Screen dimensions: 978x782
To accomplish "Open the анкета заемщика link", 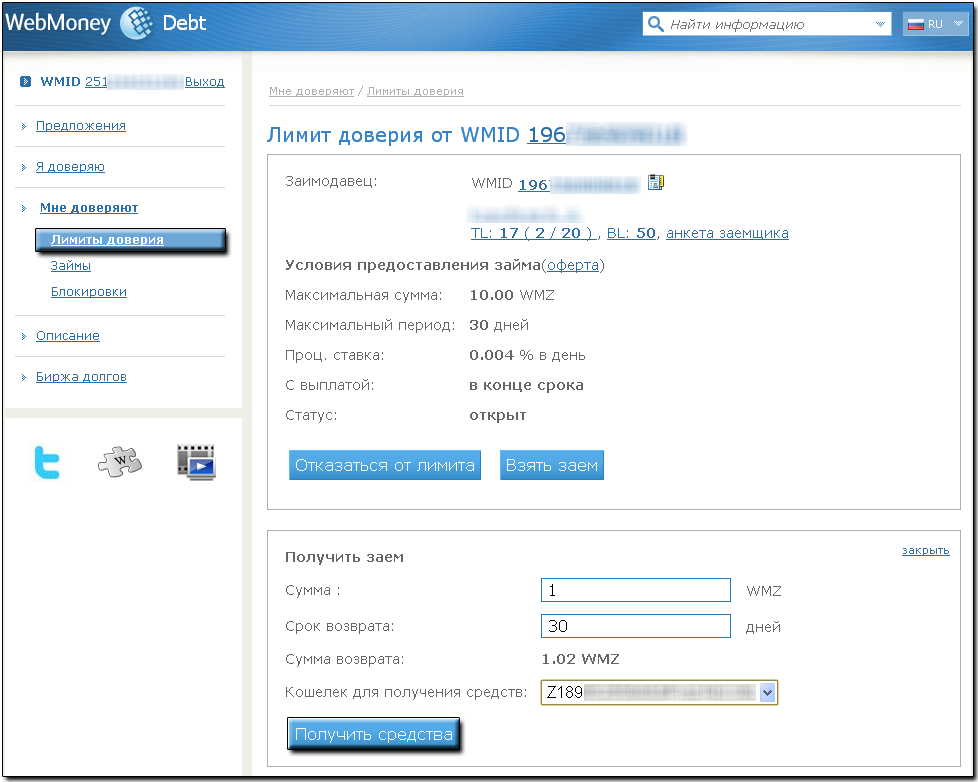I will (727, 233).
